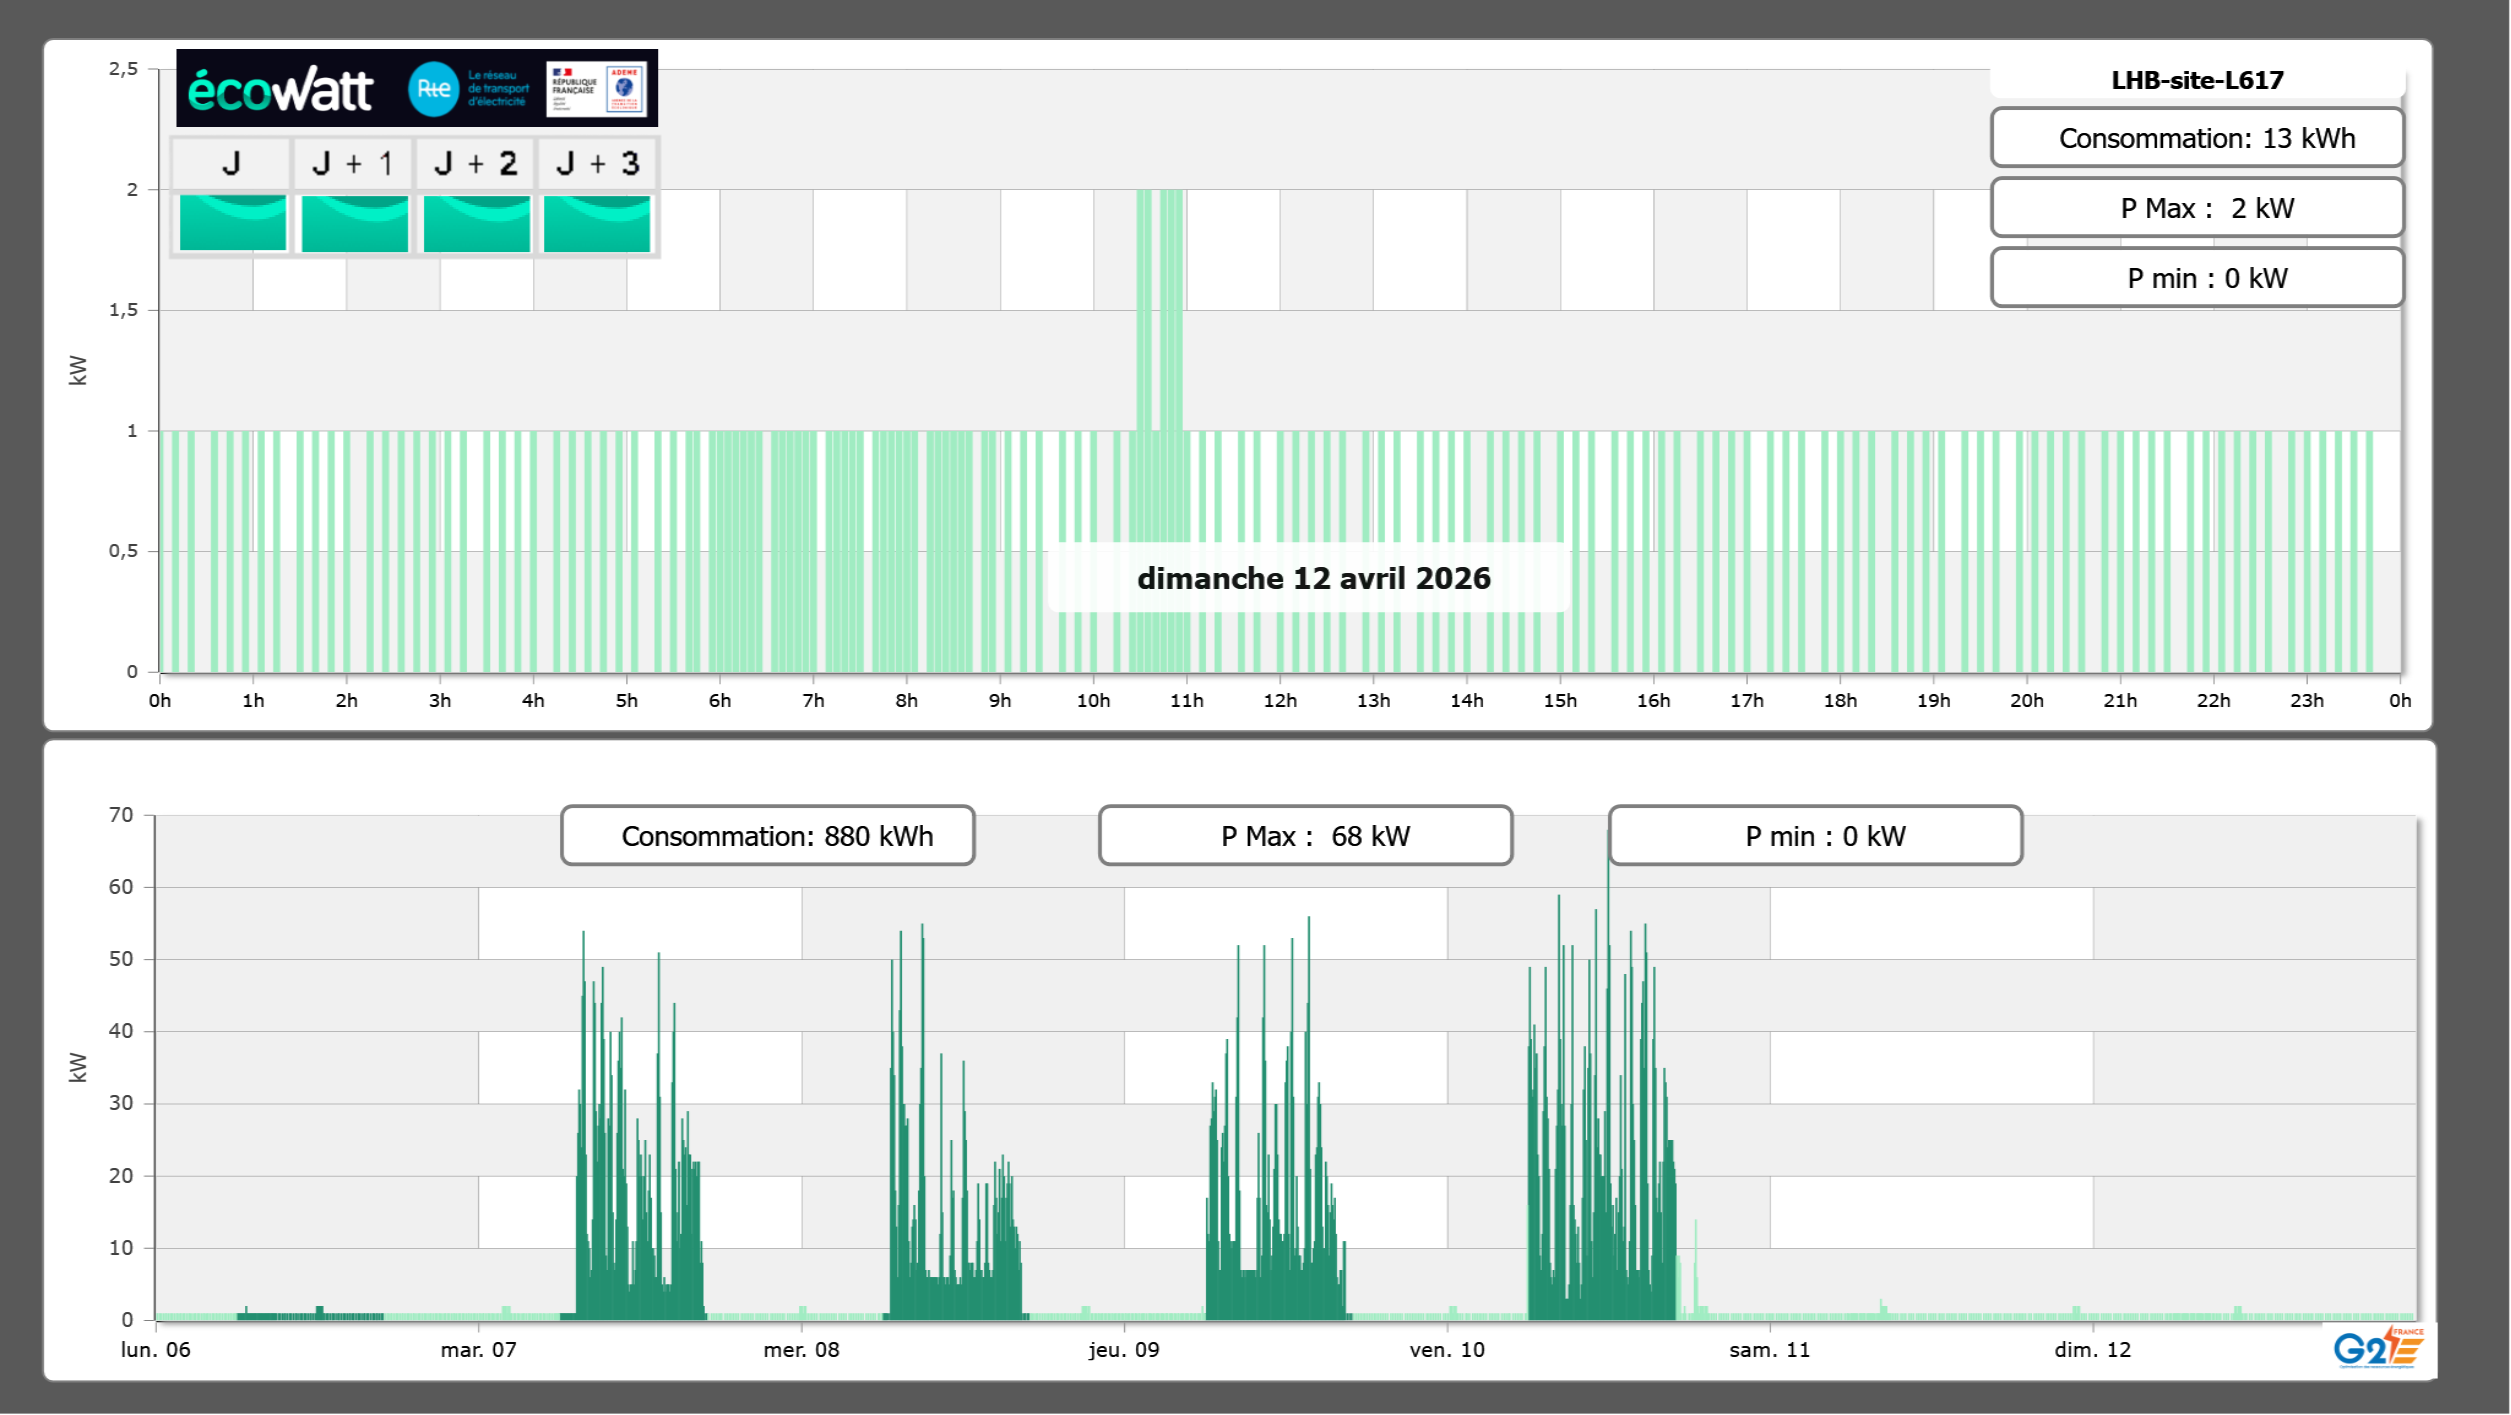The width and height of the screenshot is (2511, 1415).
Task: Click the dimanche 12 avril 2026 date label
Action: click(x=1312, y=578)
